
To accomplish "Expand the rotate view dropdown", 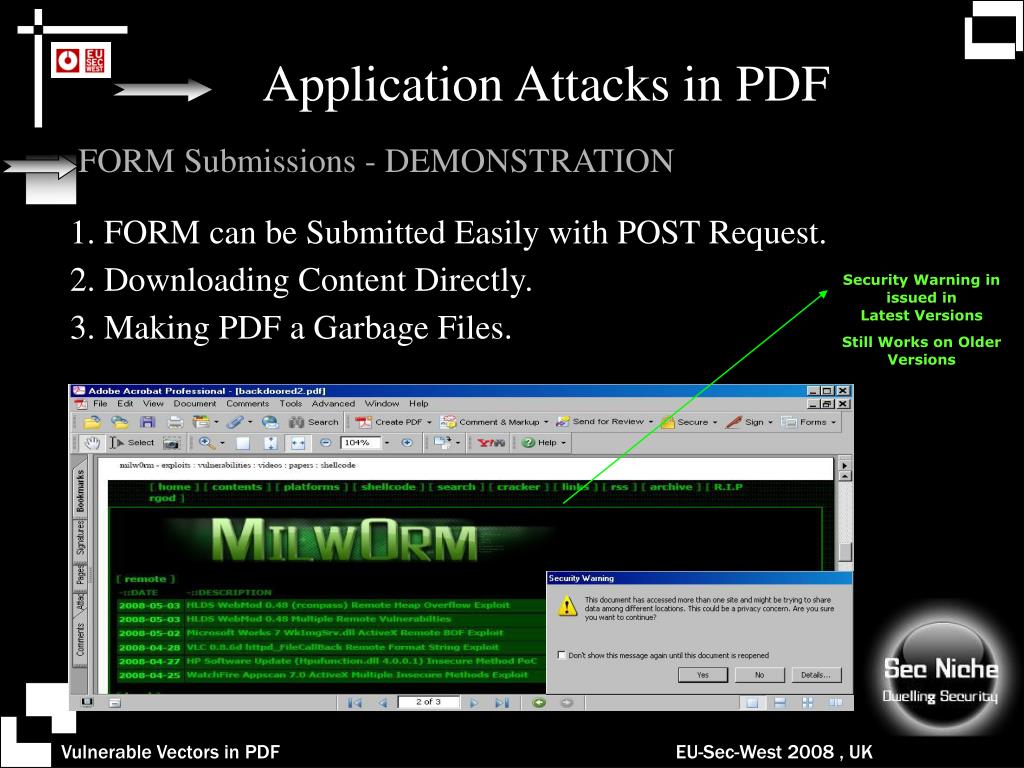I will click(457, 443).
